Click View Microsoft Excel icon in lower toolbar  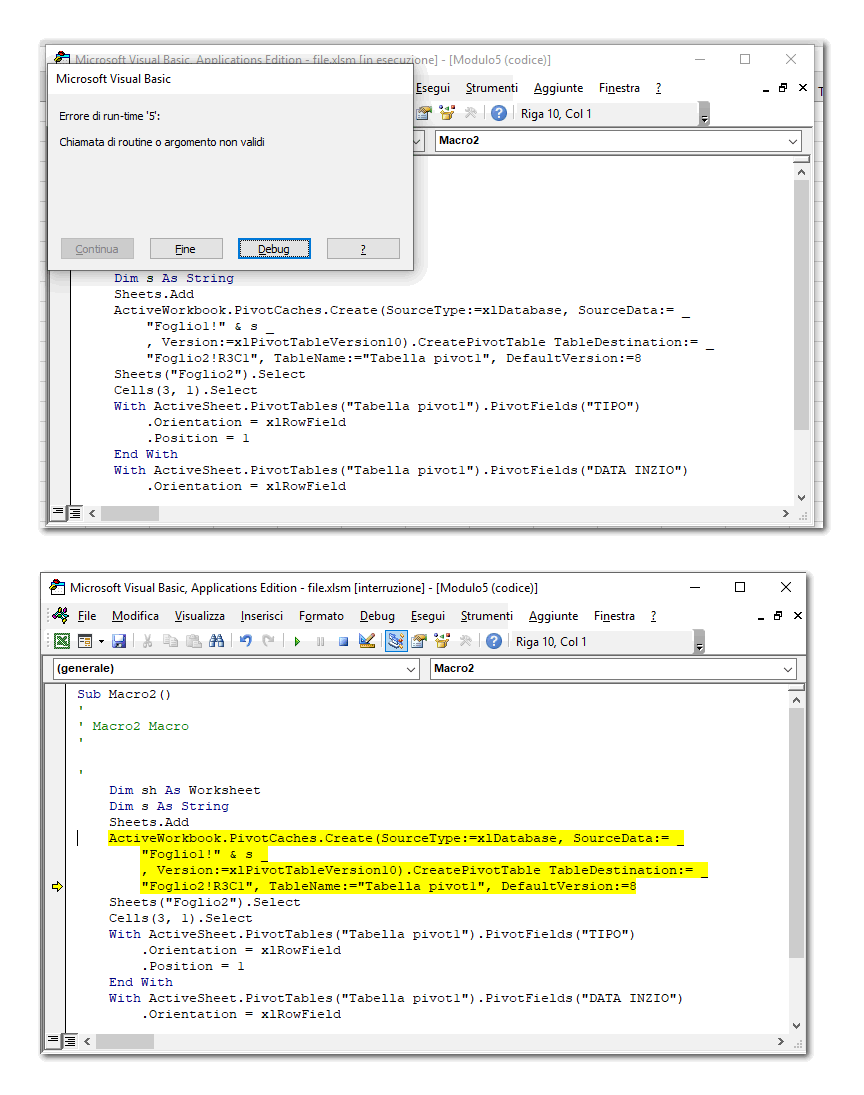pyautogui.click(x=62, y=641)
